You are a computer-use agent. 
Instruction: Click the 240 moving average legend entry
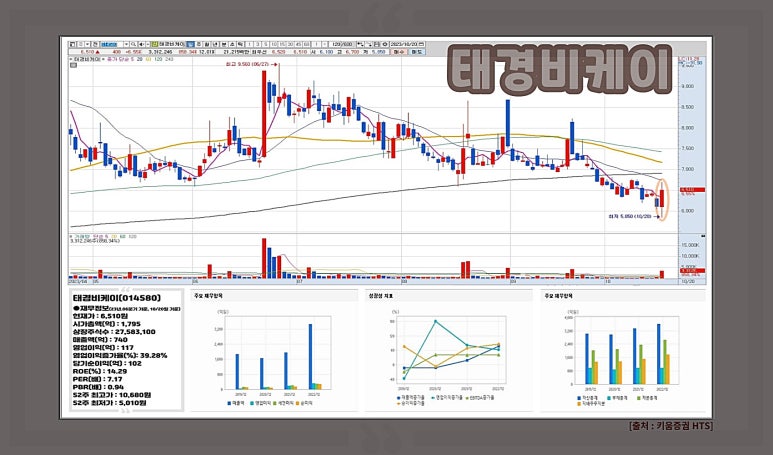pos(169,59)
